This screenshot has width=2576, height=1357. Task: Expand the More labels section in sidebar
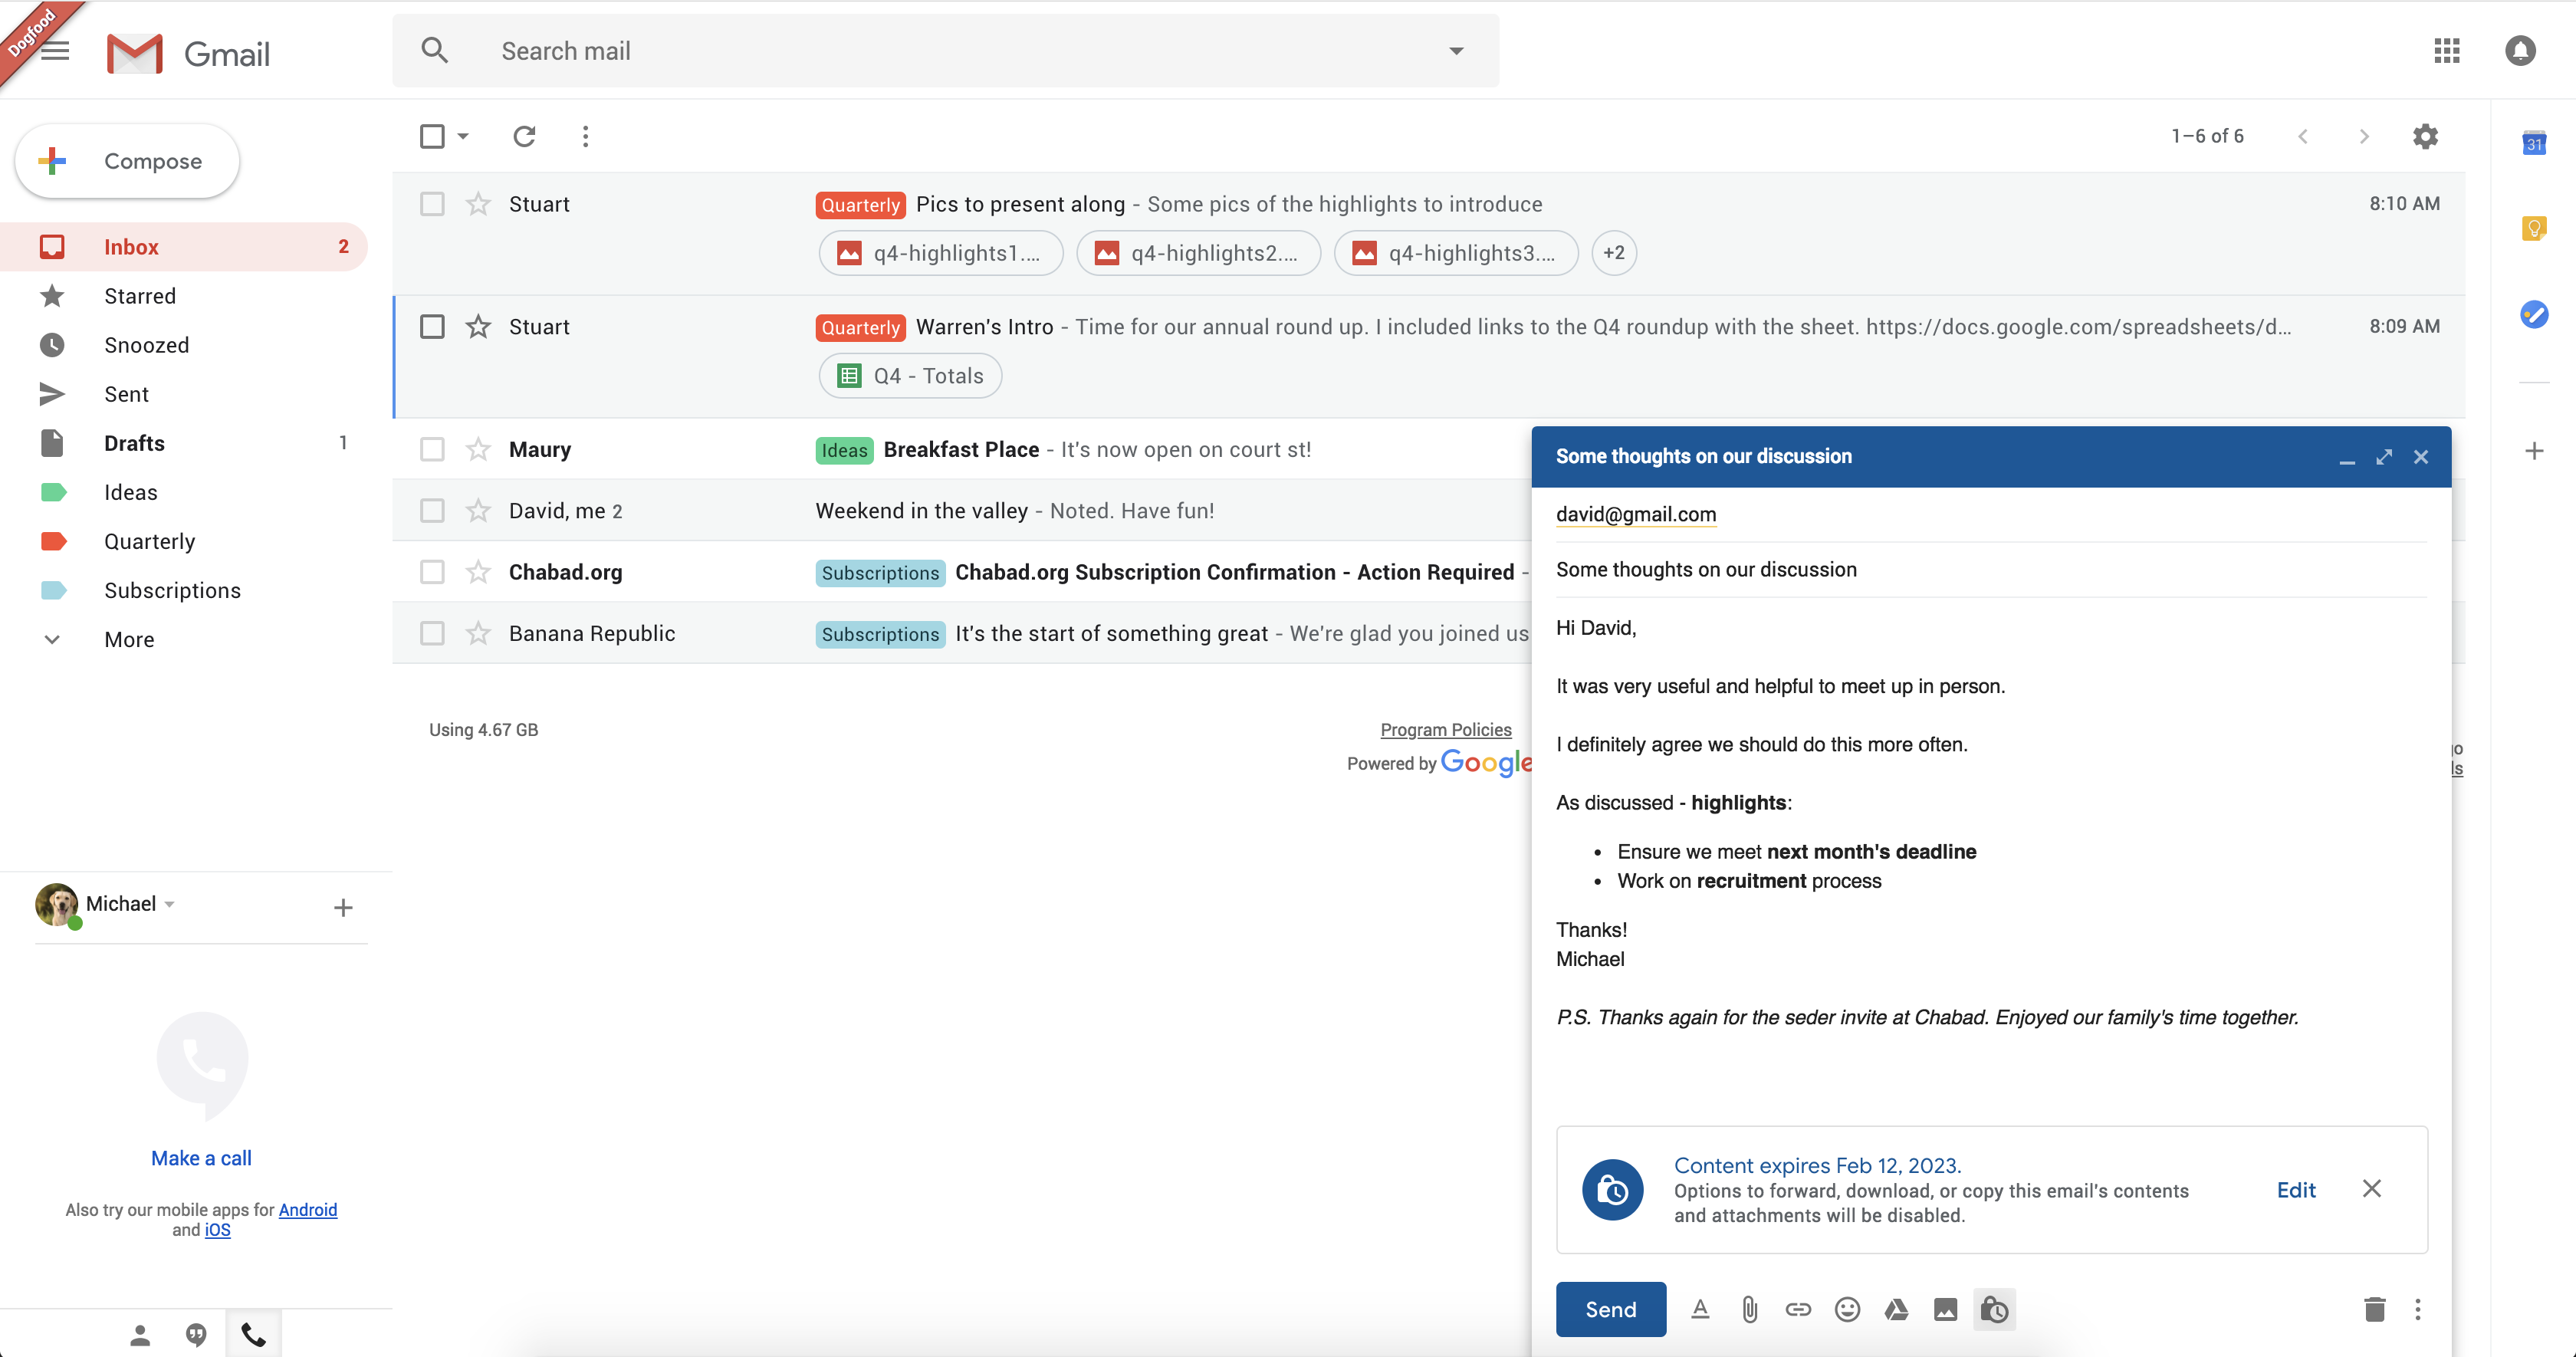coord(128,639)
